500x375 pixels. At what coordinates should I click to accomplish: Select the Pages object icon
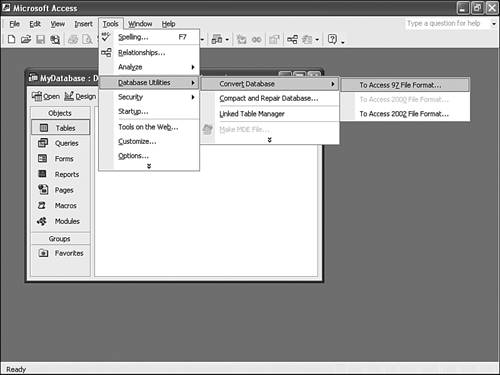[x=43, y=189]
